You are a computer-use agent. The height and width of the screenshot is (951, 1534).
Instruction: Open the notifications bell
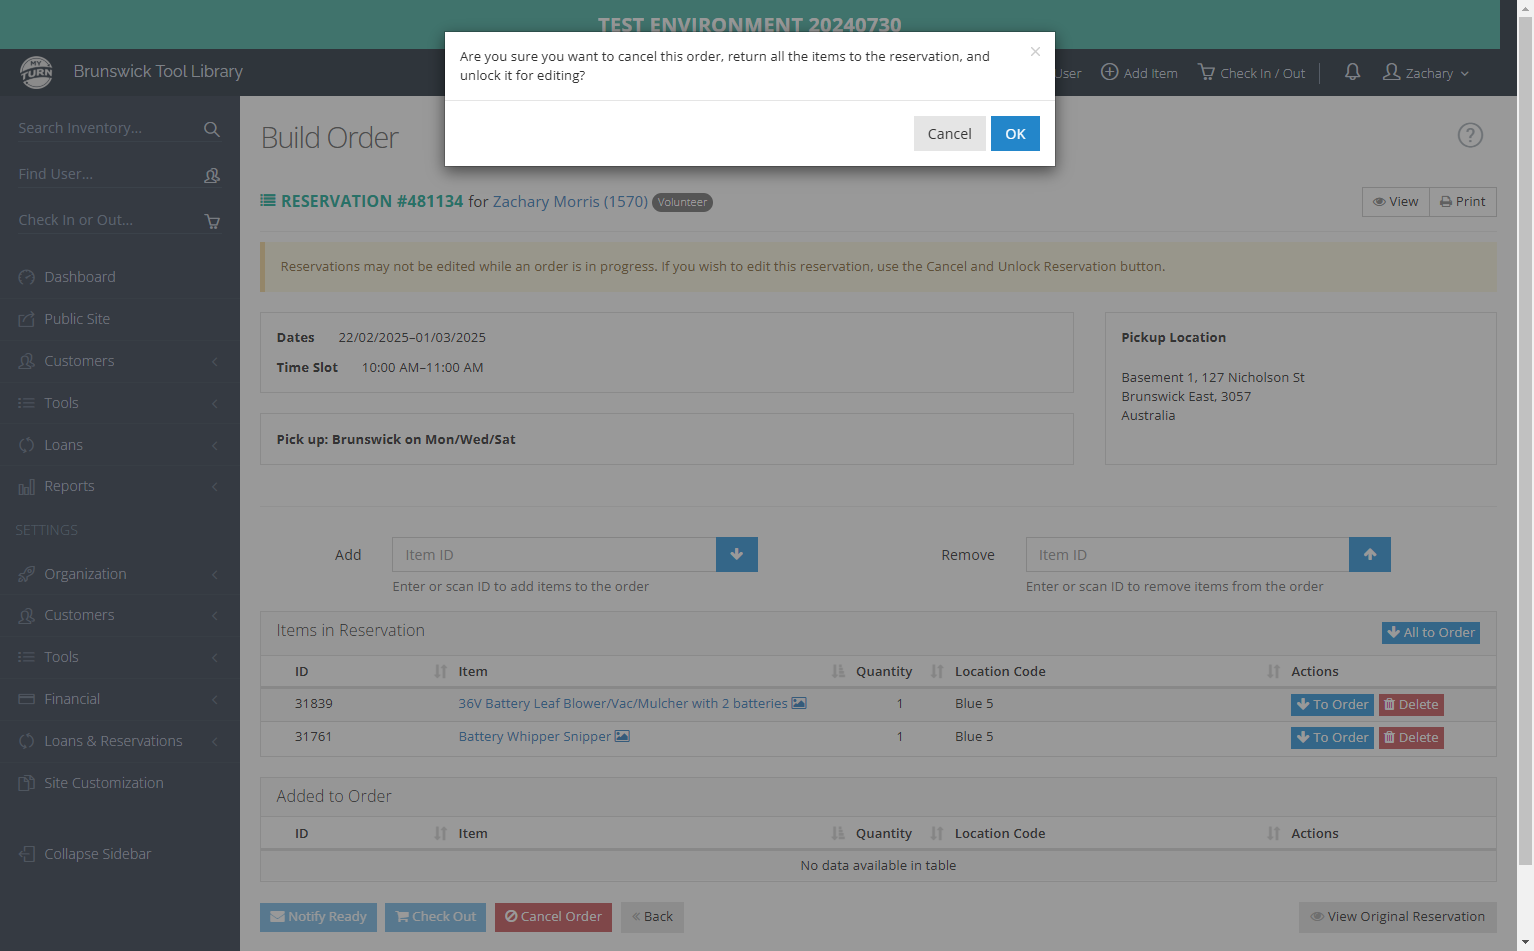point(1352,72)
